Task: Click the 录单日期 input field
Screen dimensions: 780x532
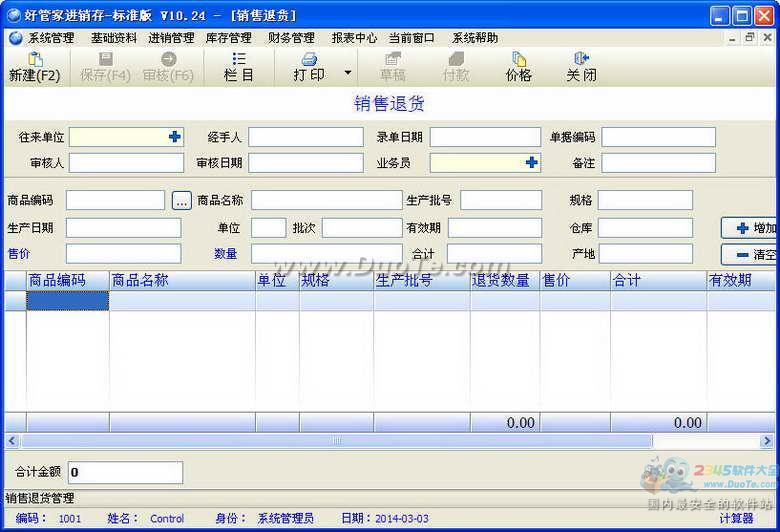Action: [x=485, y=137]
